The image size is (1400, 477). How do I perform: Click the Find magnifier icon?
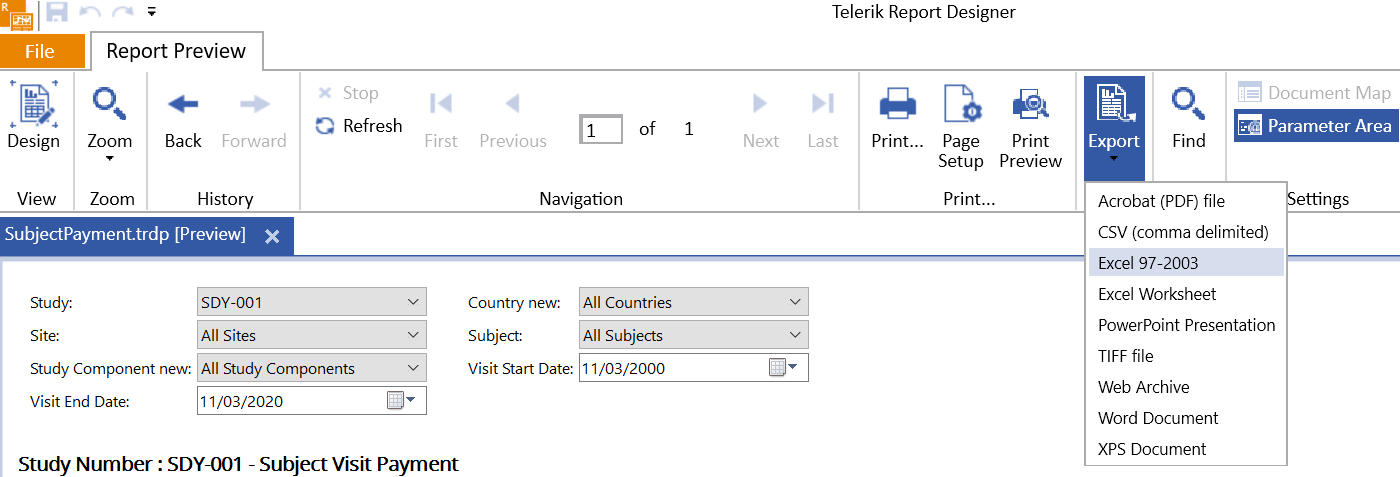pos(1188,104)
